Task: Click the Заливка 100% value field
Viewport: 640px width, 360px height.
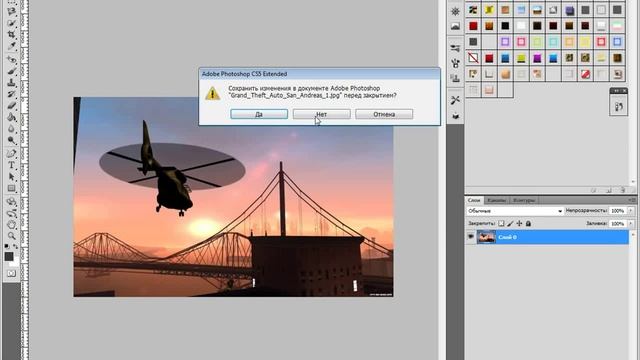Action: point(618,224)
